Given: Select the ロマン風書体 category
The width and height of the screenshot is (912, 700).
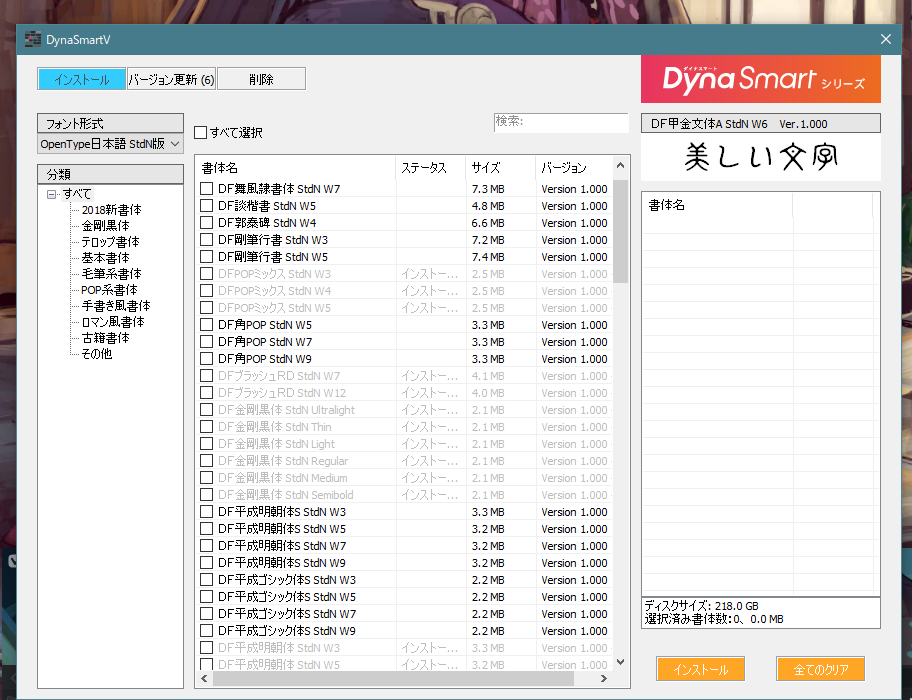Looking at the screenshot, I should pyautogui.click(x=113, y=322).
